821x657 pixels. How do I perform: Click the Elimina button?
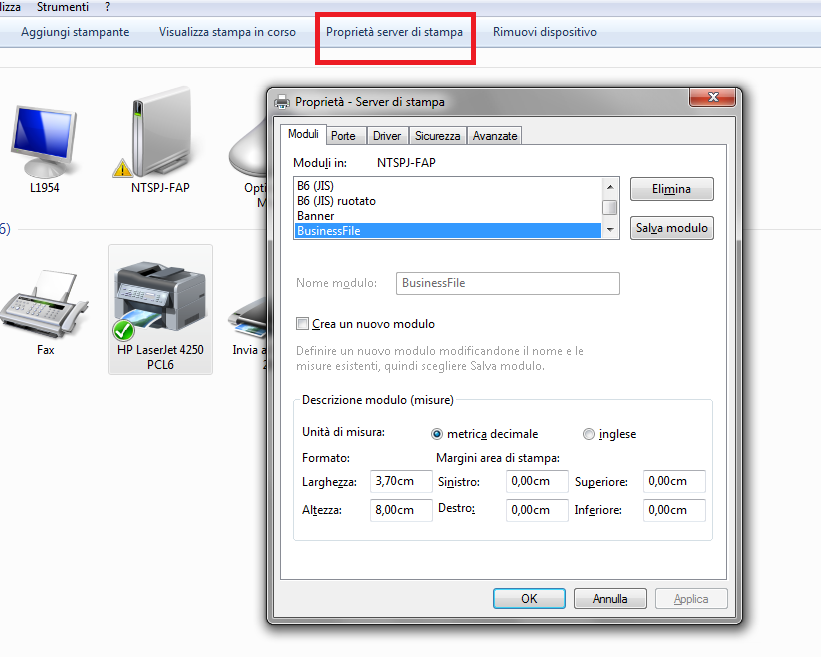pyautogui.click(x=671, y=189)
